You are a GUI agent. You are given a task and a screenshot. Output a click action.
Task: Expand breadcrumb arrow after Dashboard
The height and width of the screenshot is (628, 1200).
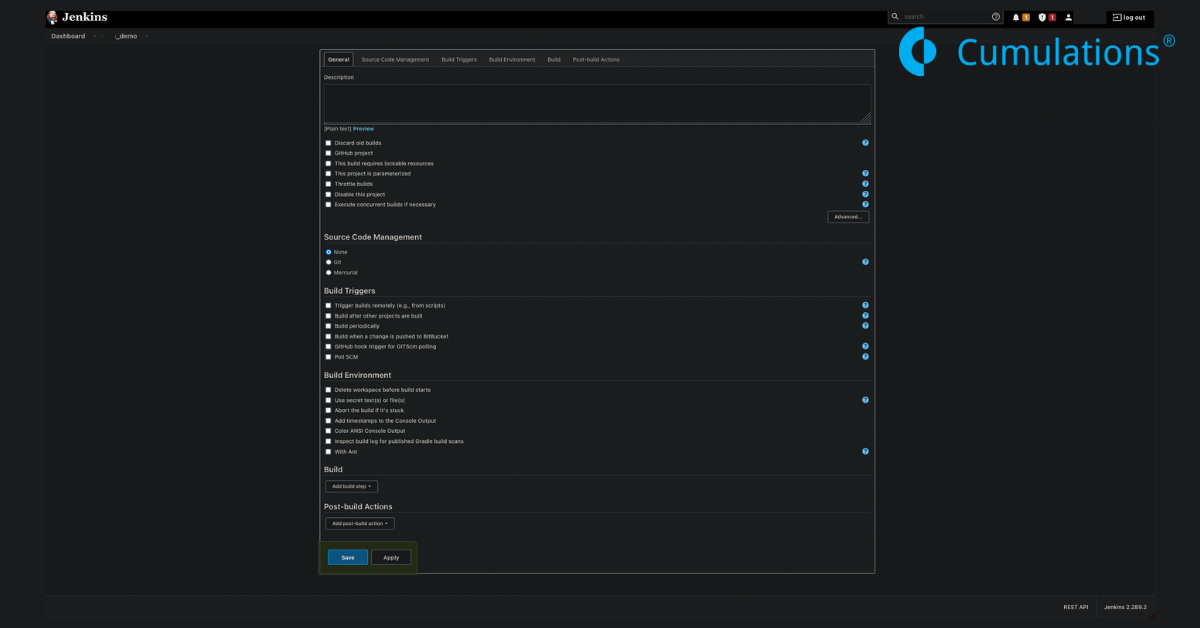point(95,36)
